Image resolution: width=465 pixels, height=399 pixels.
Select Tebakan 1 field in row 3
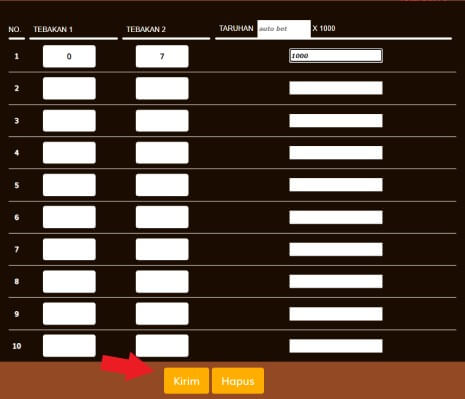coord(69,121)
